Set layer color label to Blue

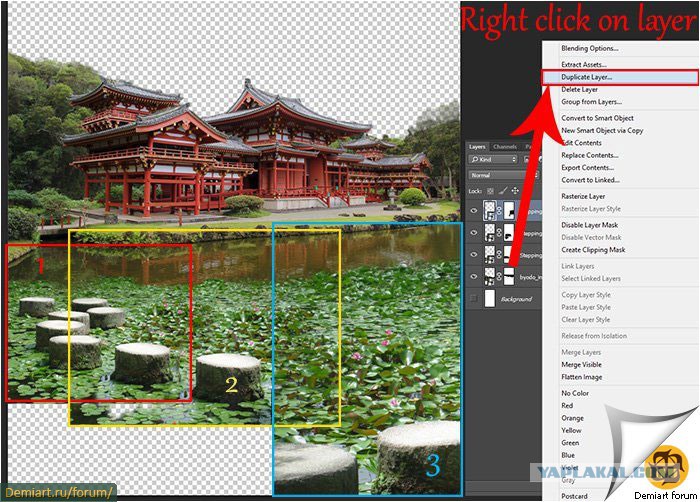click(568, 455)
